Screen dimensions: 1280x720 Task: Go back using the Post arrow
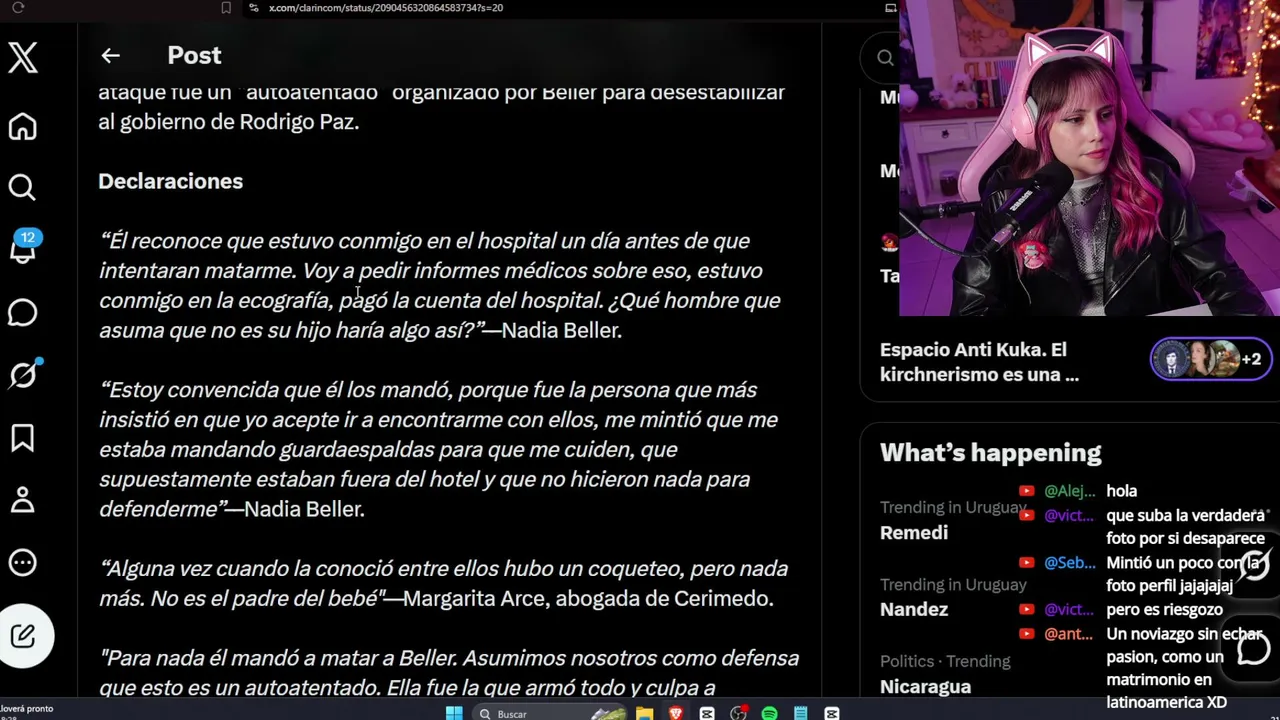click(x=110, y=56)
